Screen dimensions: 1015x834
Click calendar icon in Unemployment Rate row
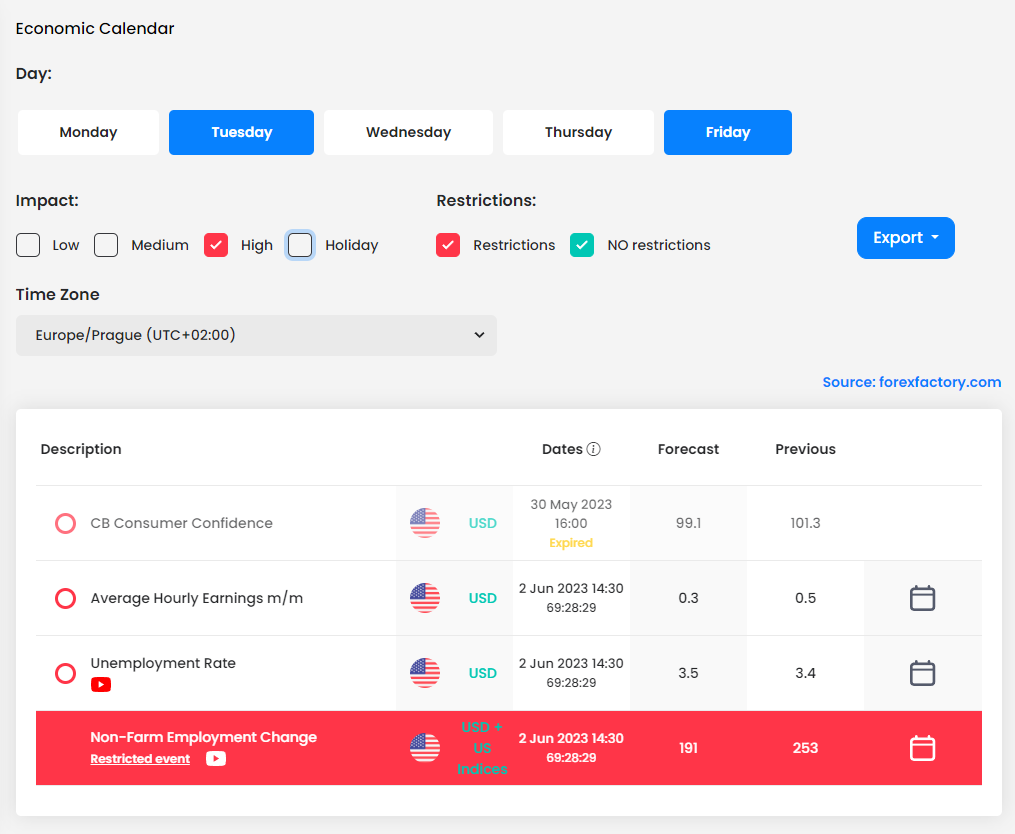[922, 673]
